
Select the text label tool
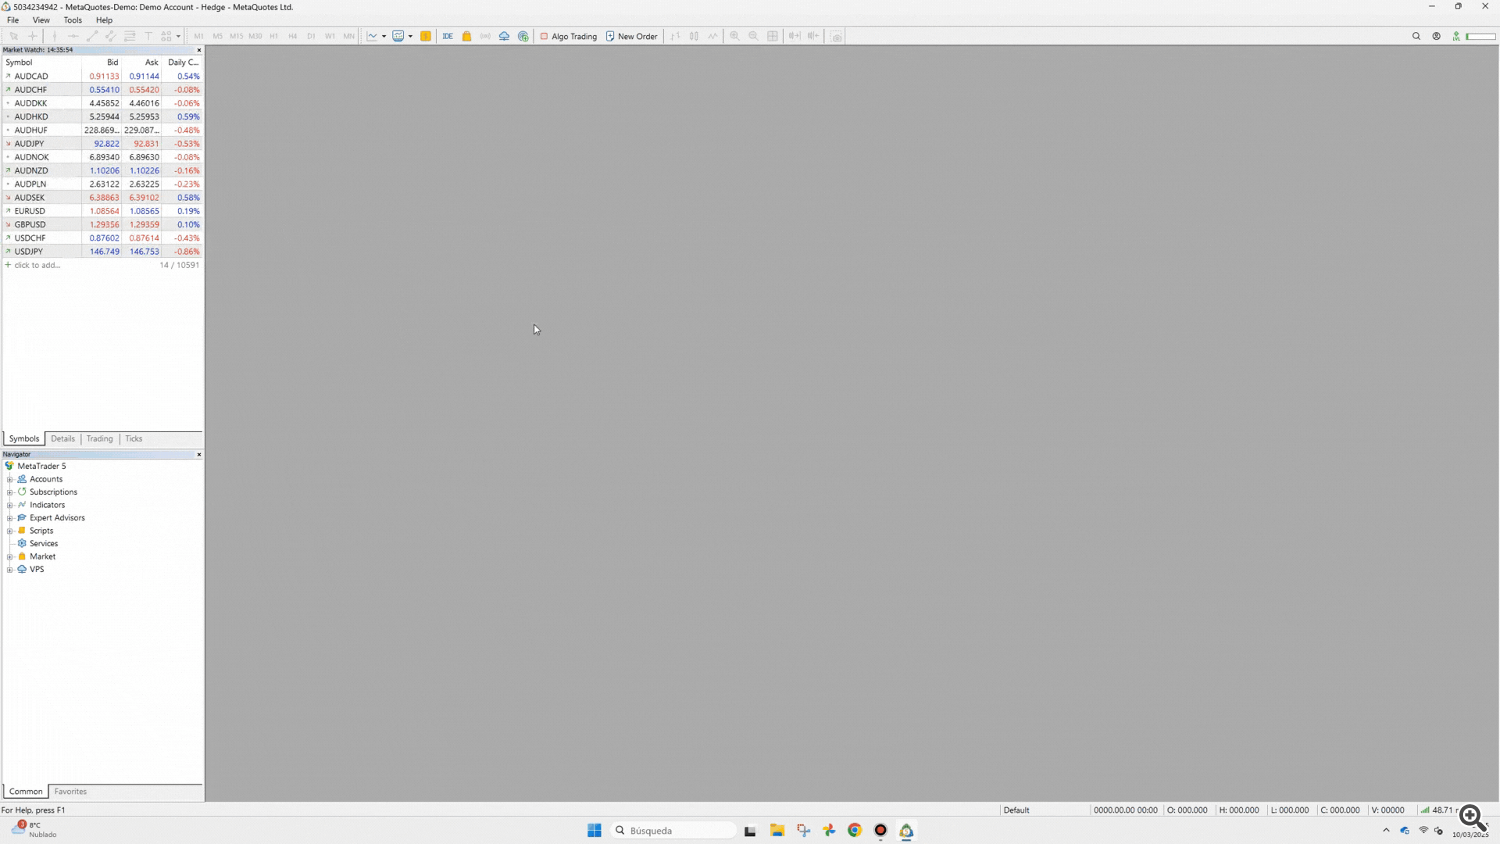148,36
